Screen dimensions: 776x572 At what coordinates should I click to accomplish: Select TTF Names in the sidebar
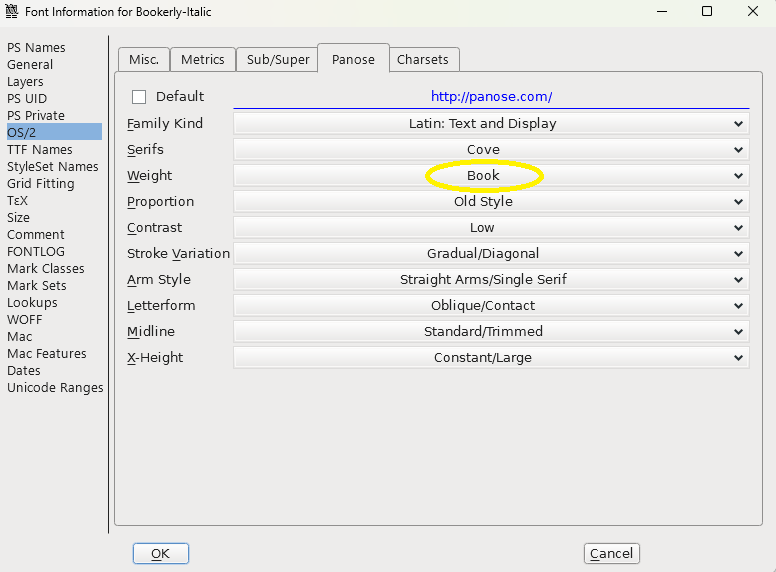(x=40, y=149)
